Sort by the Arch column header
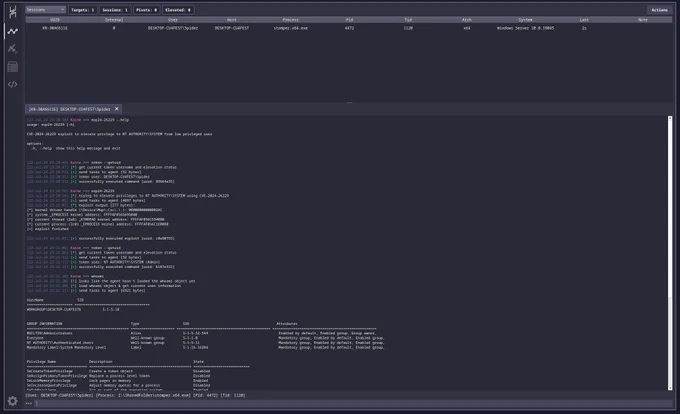The height and width of the screenshot is (414, 680). click(x=467, y=20)
